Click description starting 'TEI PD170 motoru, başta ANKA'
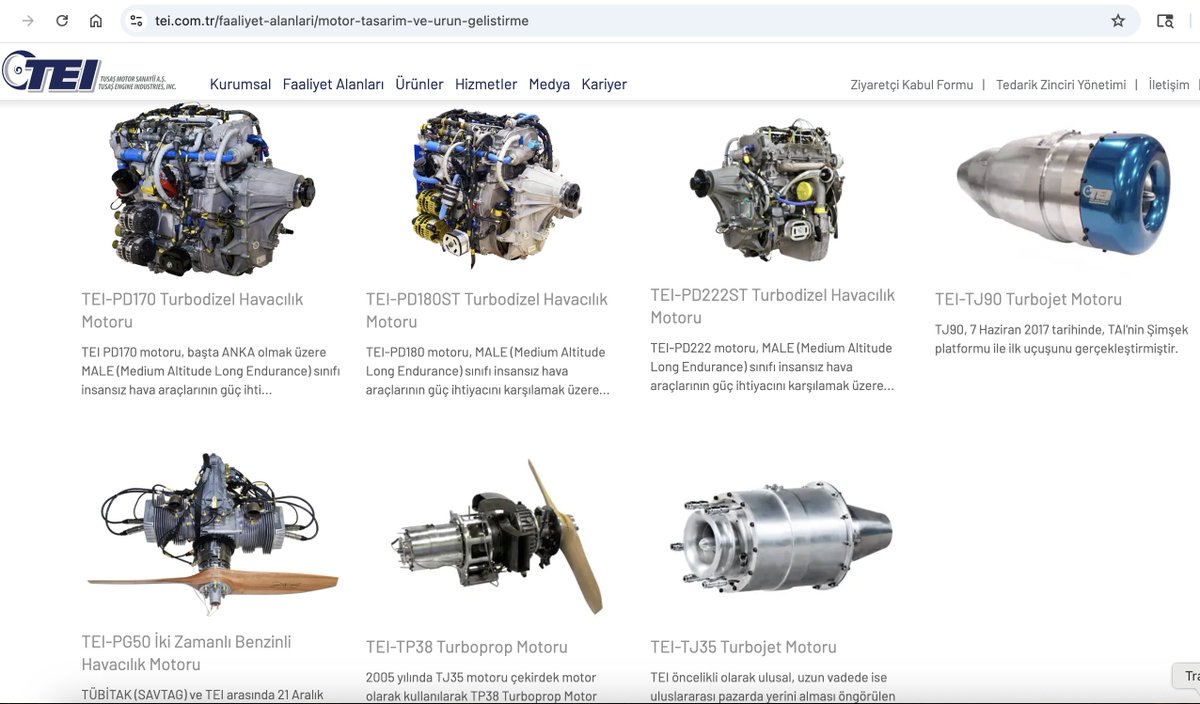The width and height of the screenshot is (1200, 704). 211,371
